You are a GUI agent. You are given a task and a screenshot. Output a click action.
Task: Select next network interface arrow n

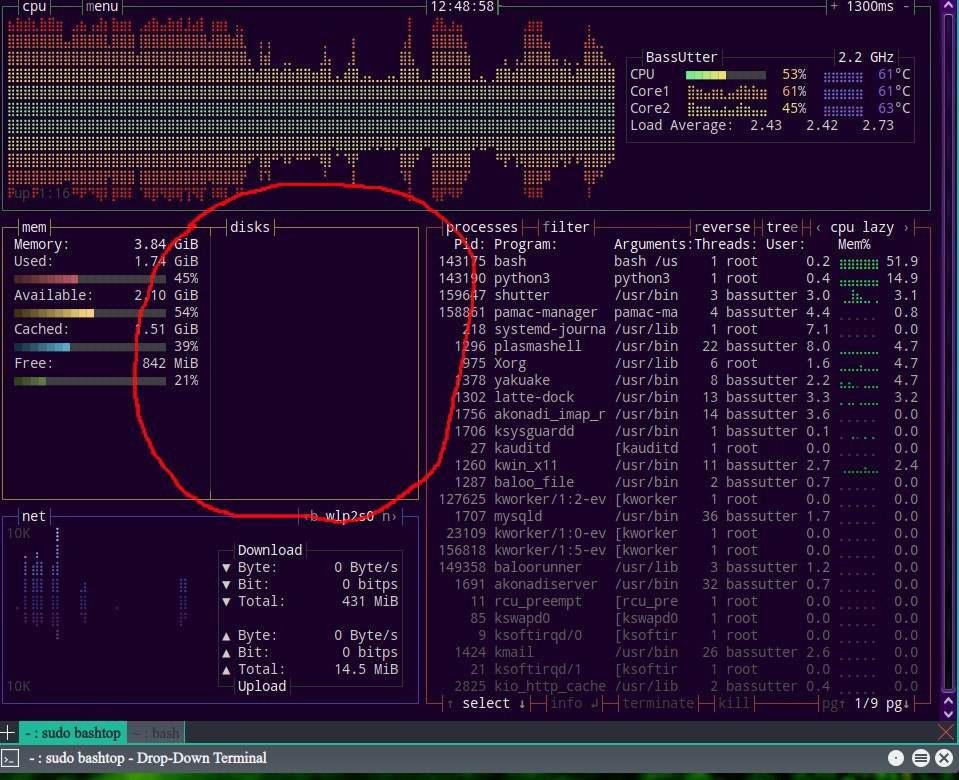(390, 516)
